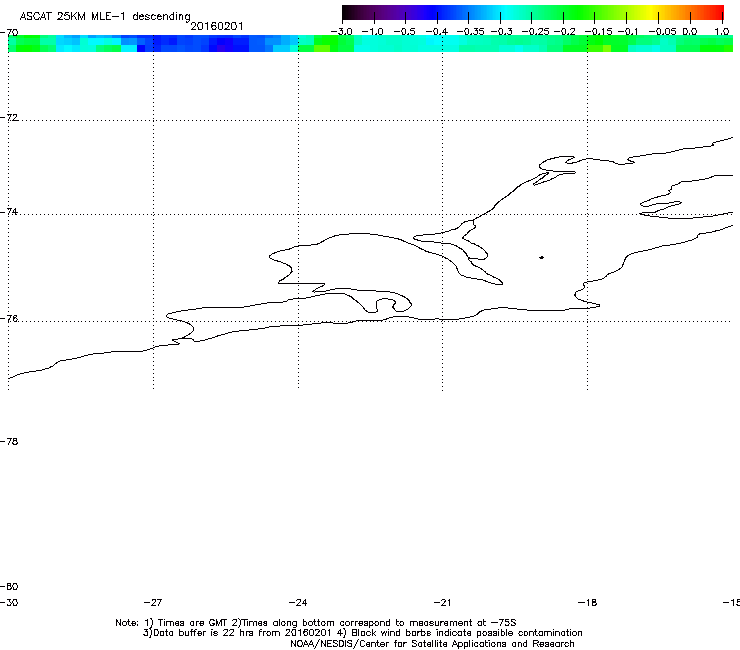Click the latitude axis label -80
This screenshot has width=740, height=650.
9,586
